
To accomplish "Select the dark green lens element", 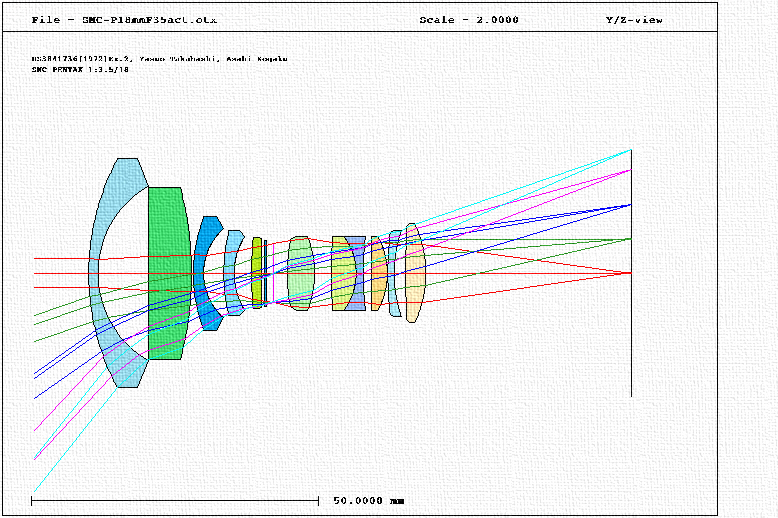I will coord(169,273).
